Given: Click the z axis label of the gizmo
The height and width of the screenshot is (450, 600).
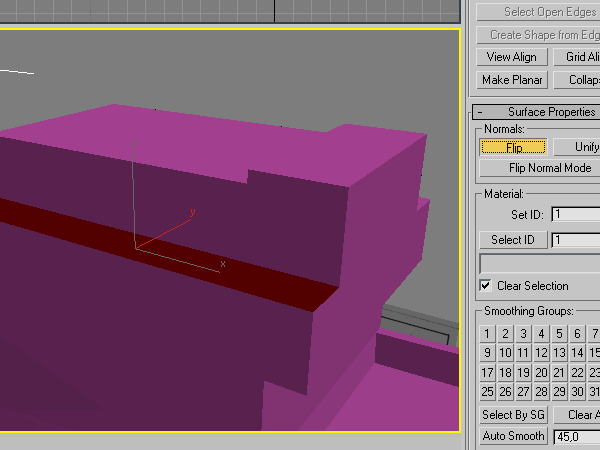Looking at the screenshot, I should (x=134, y=143).
